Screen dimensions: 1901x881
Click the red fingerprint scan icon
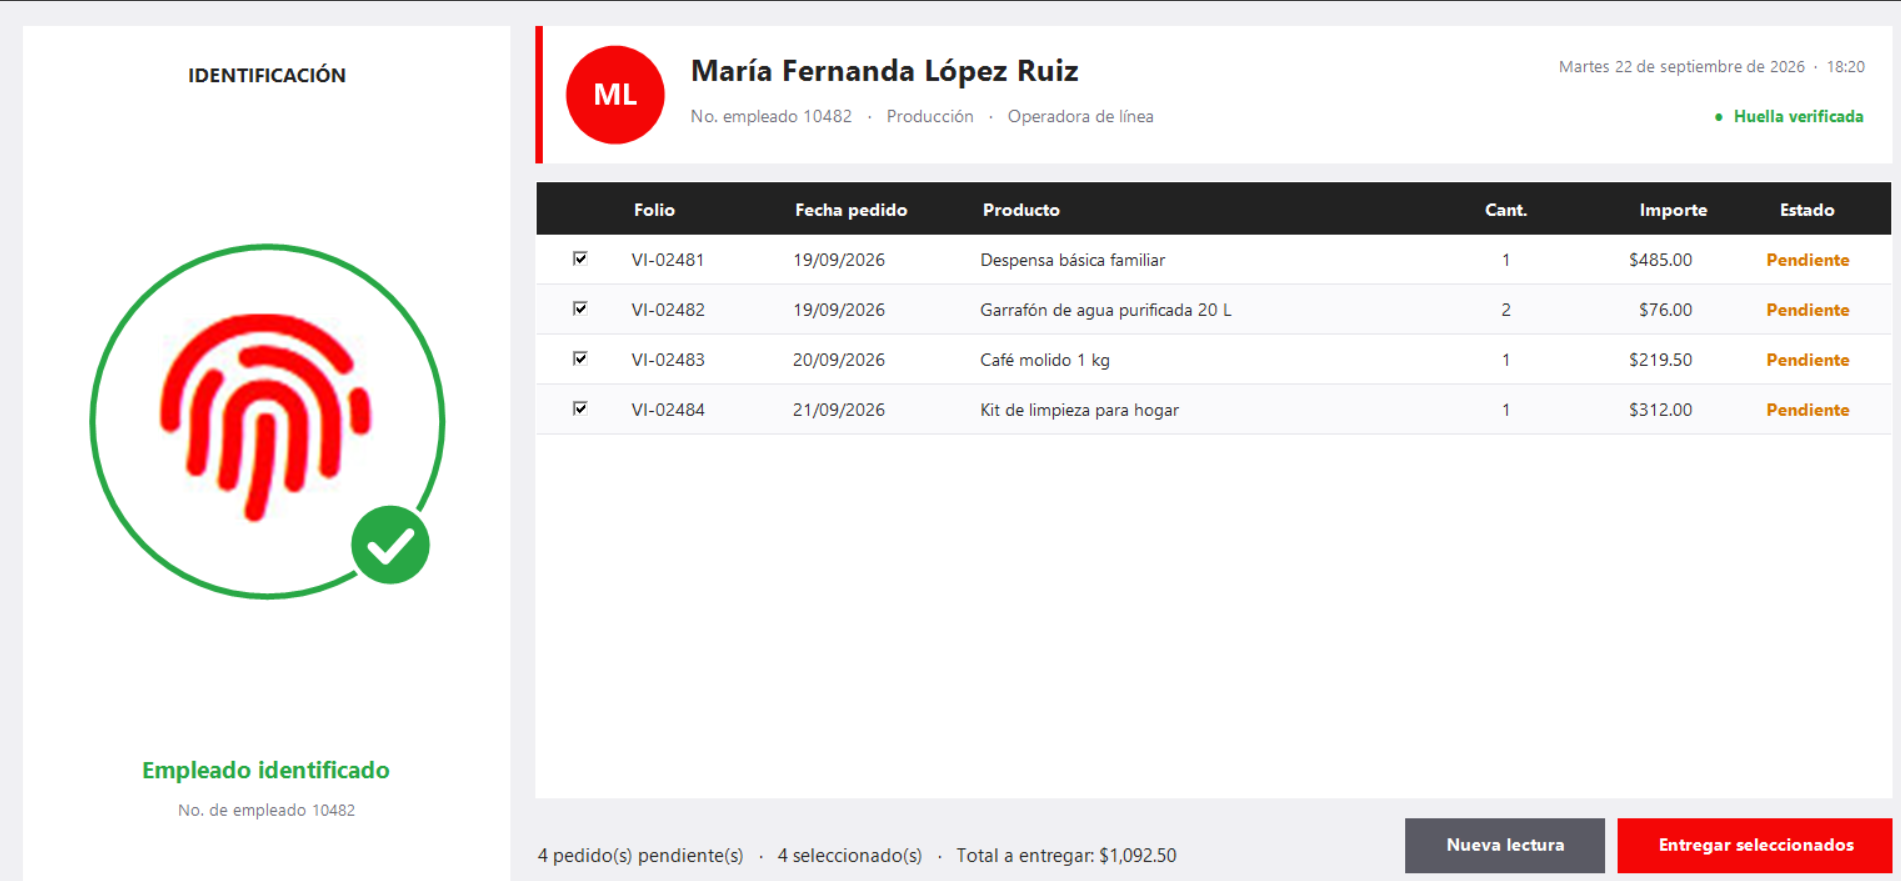[x=265, y=417]
